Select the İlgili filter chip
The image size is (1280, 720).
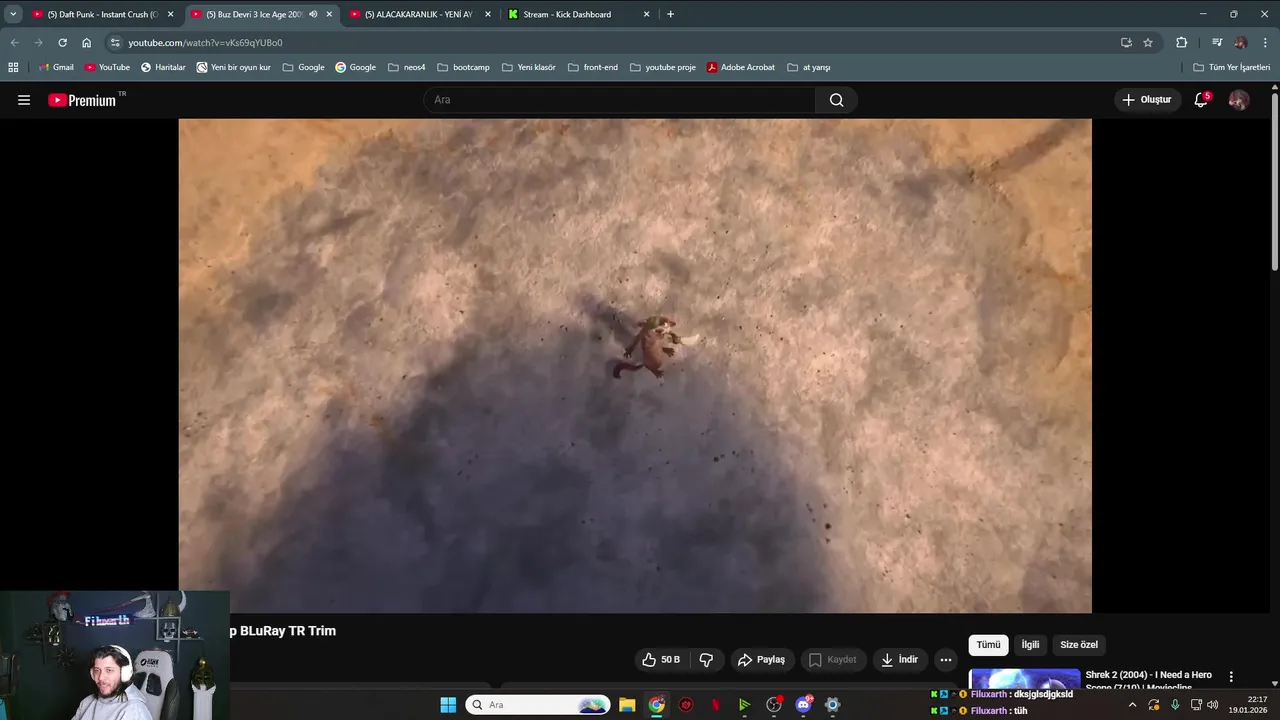[x=1030, y=645]
